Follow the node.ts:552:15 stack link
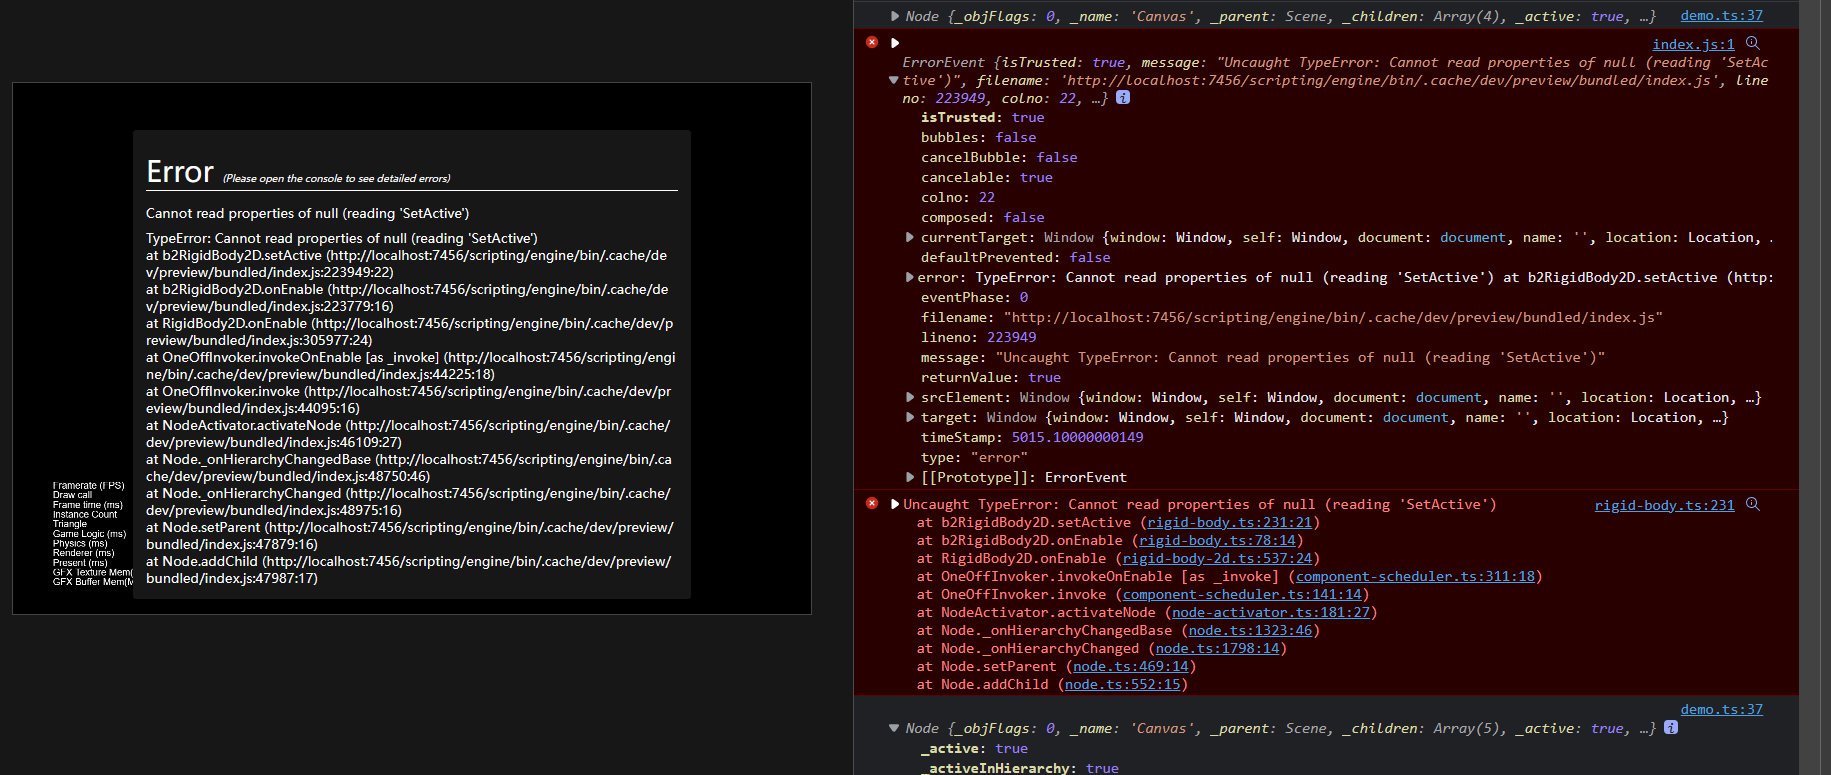 point(1122,684)
